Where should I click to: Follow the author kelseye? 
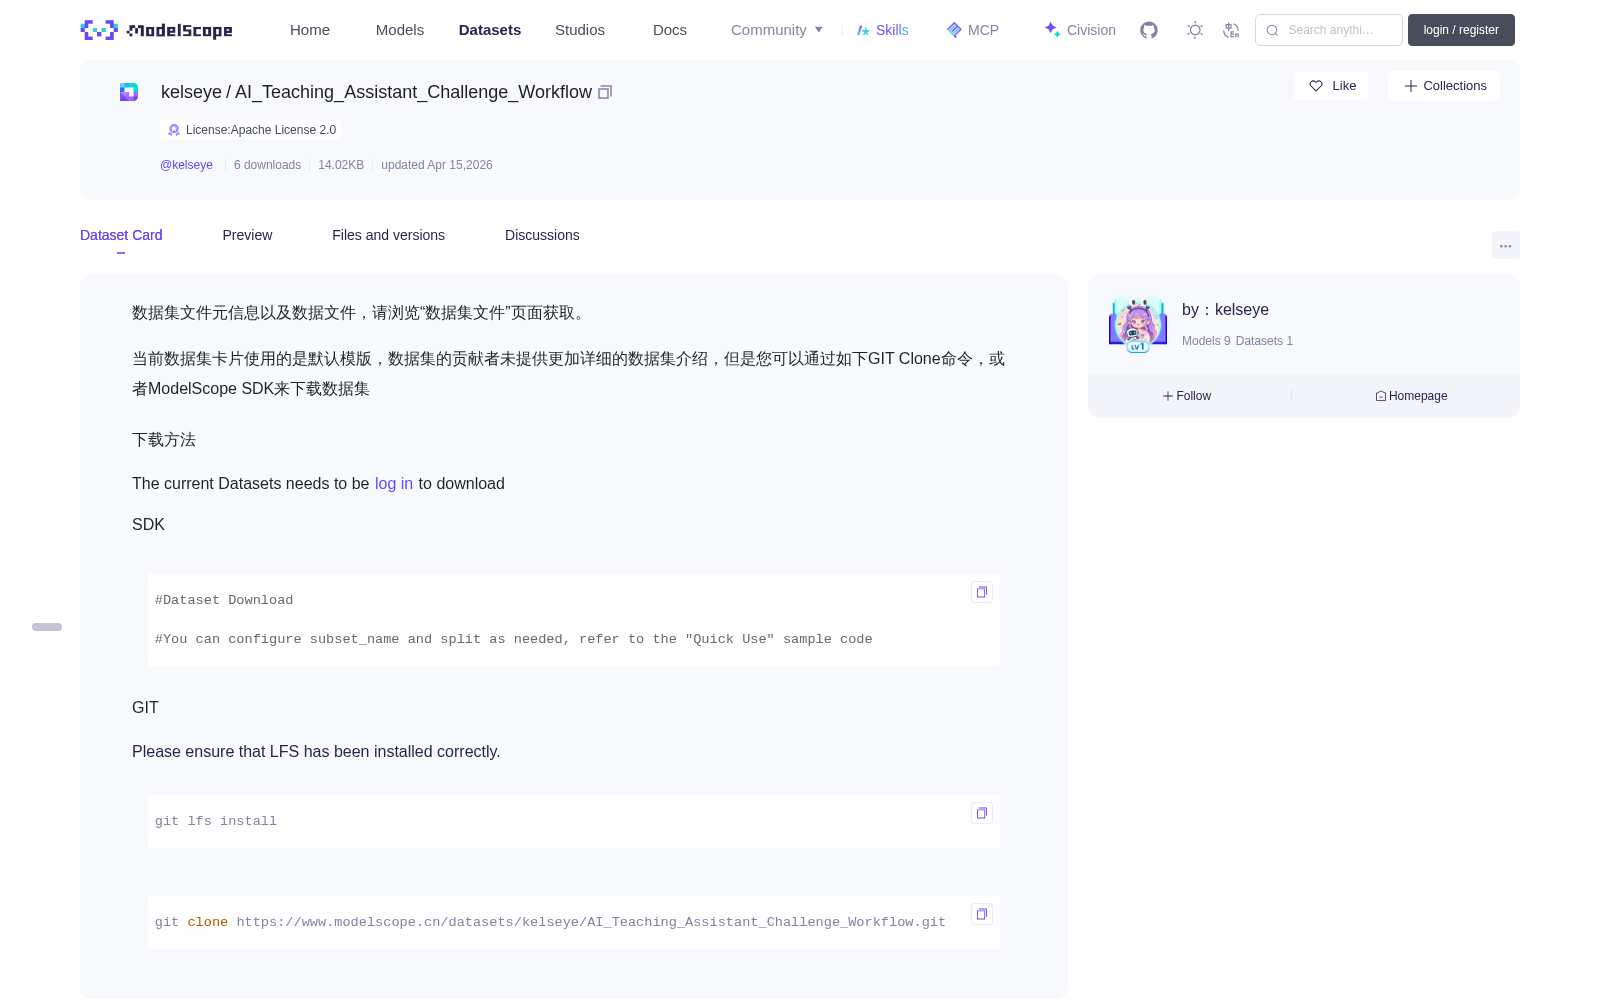pyautogui.click(x=1187, y=396)
